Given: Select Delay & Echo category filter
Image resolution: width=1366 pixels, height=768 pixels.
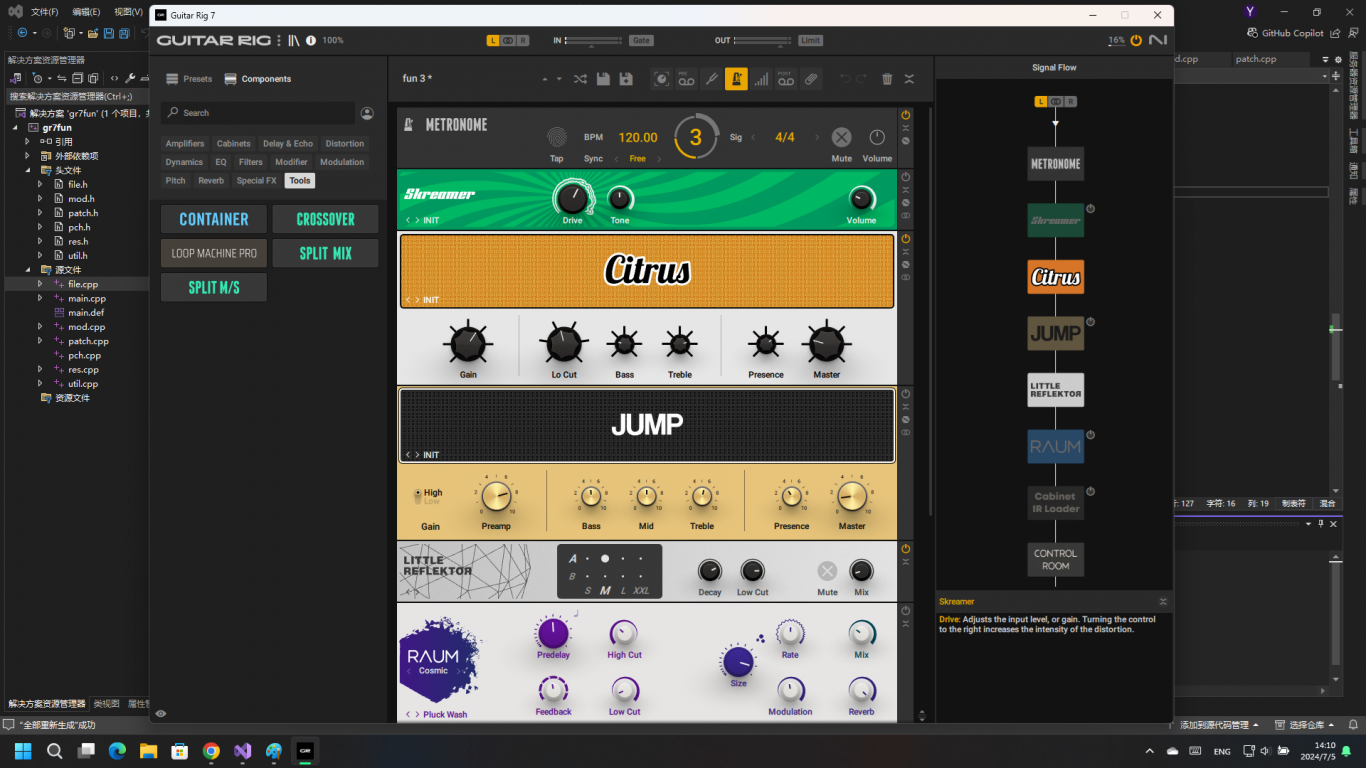Looking at the screenshot, I should coord(288,144).
